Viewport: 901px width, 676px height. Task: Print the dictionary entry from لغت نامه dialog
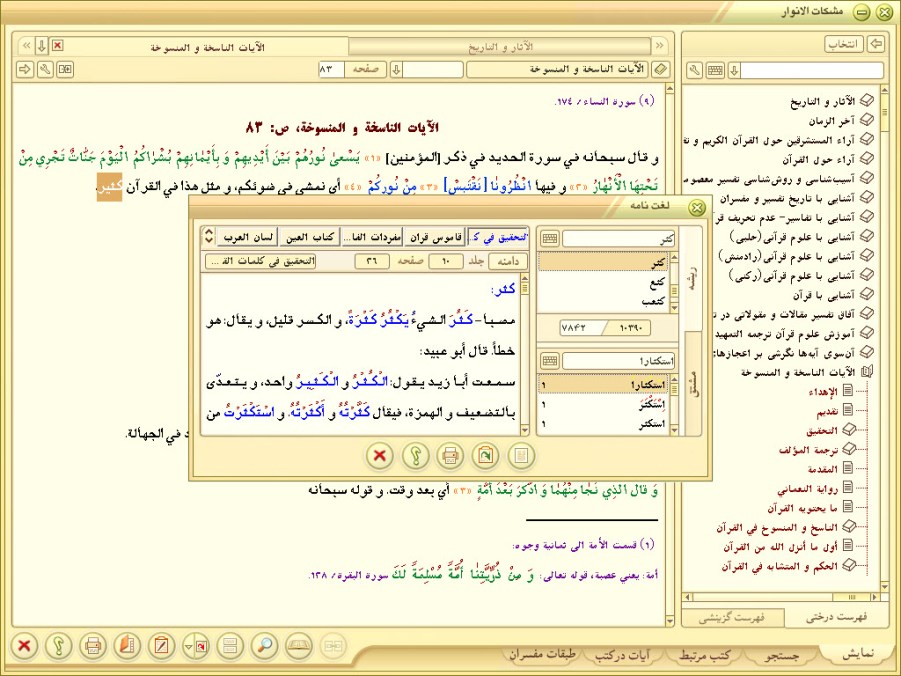pos(450,456)
